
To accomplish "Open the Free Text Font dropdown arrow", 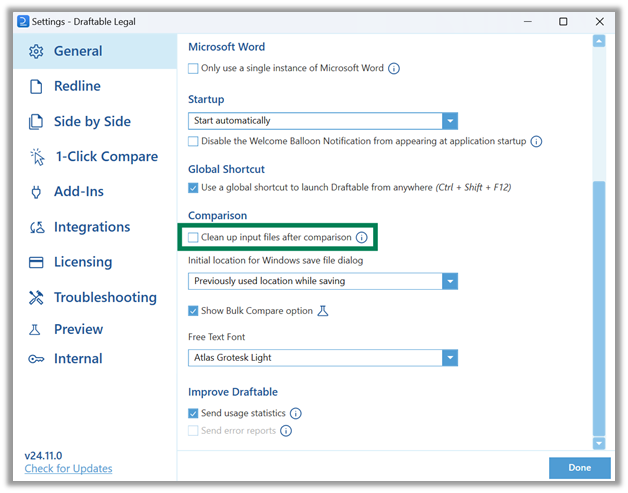I will tap(450, 358).
